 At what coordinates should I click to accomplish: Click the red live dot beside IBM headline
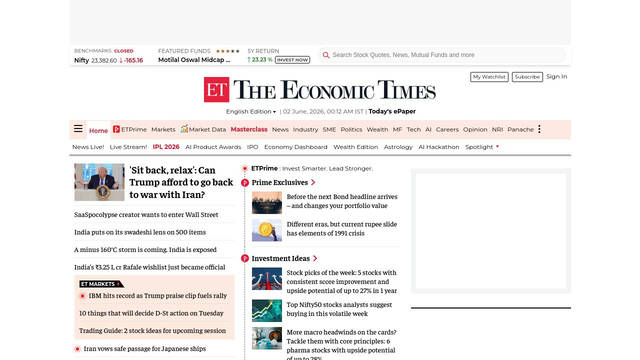tap(82, 296)
